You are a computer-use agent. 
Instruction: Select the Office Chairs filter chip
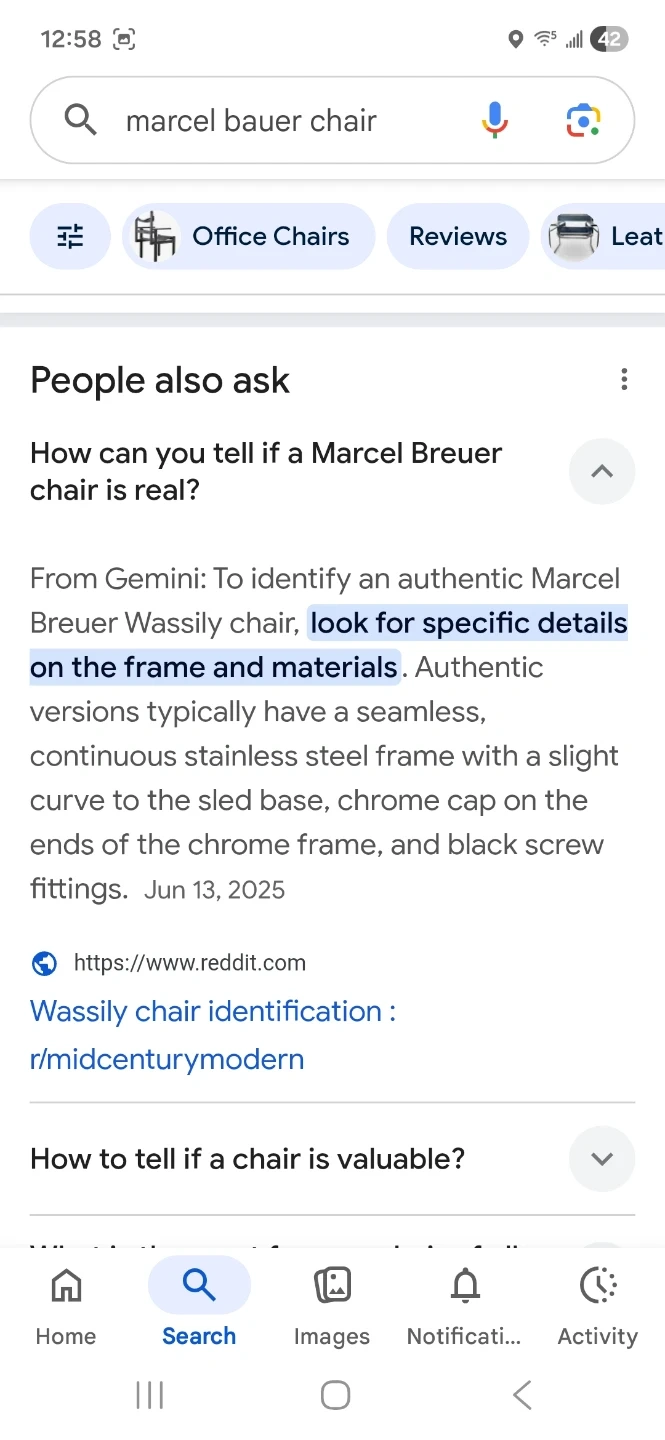click(x=248, y=237)
